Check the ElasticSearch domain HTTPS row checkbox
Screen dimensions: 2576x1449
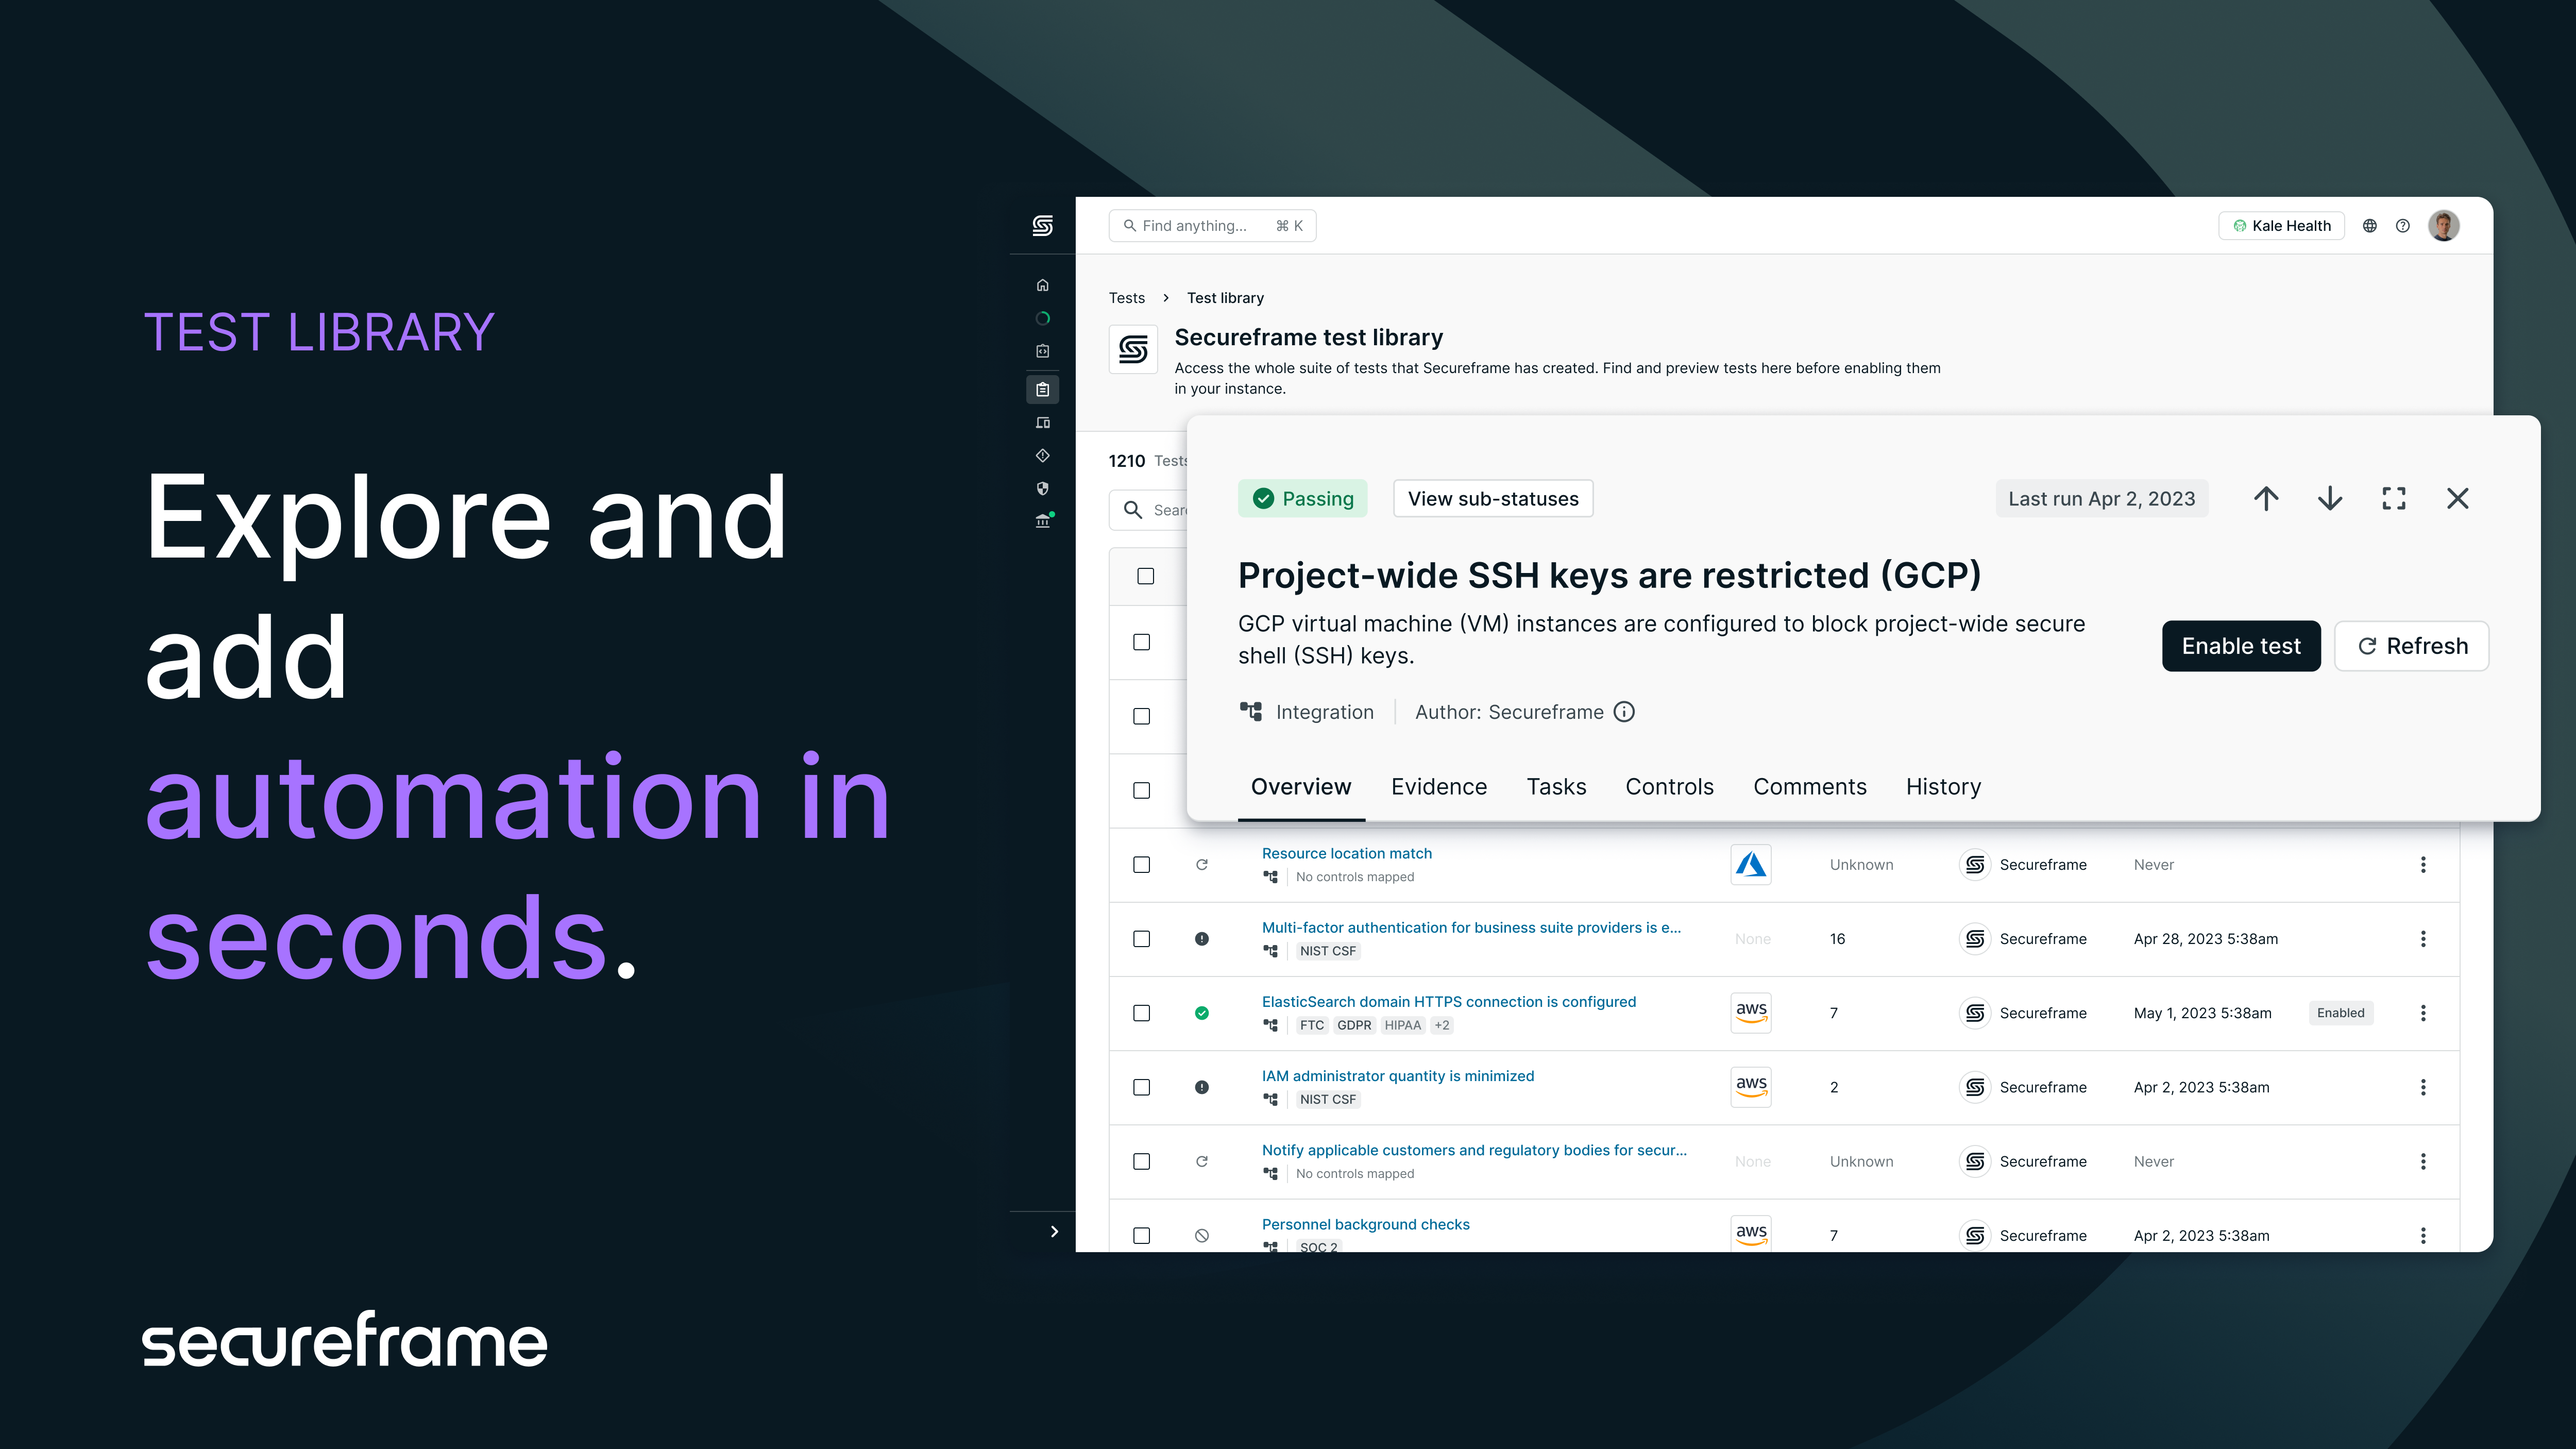pos(1141,1013)
